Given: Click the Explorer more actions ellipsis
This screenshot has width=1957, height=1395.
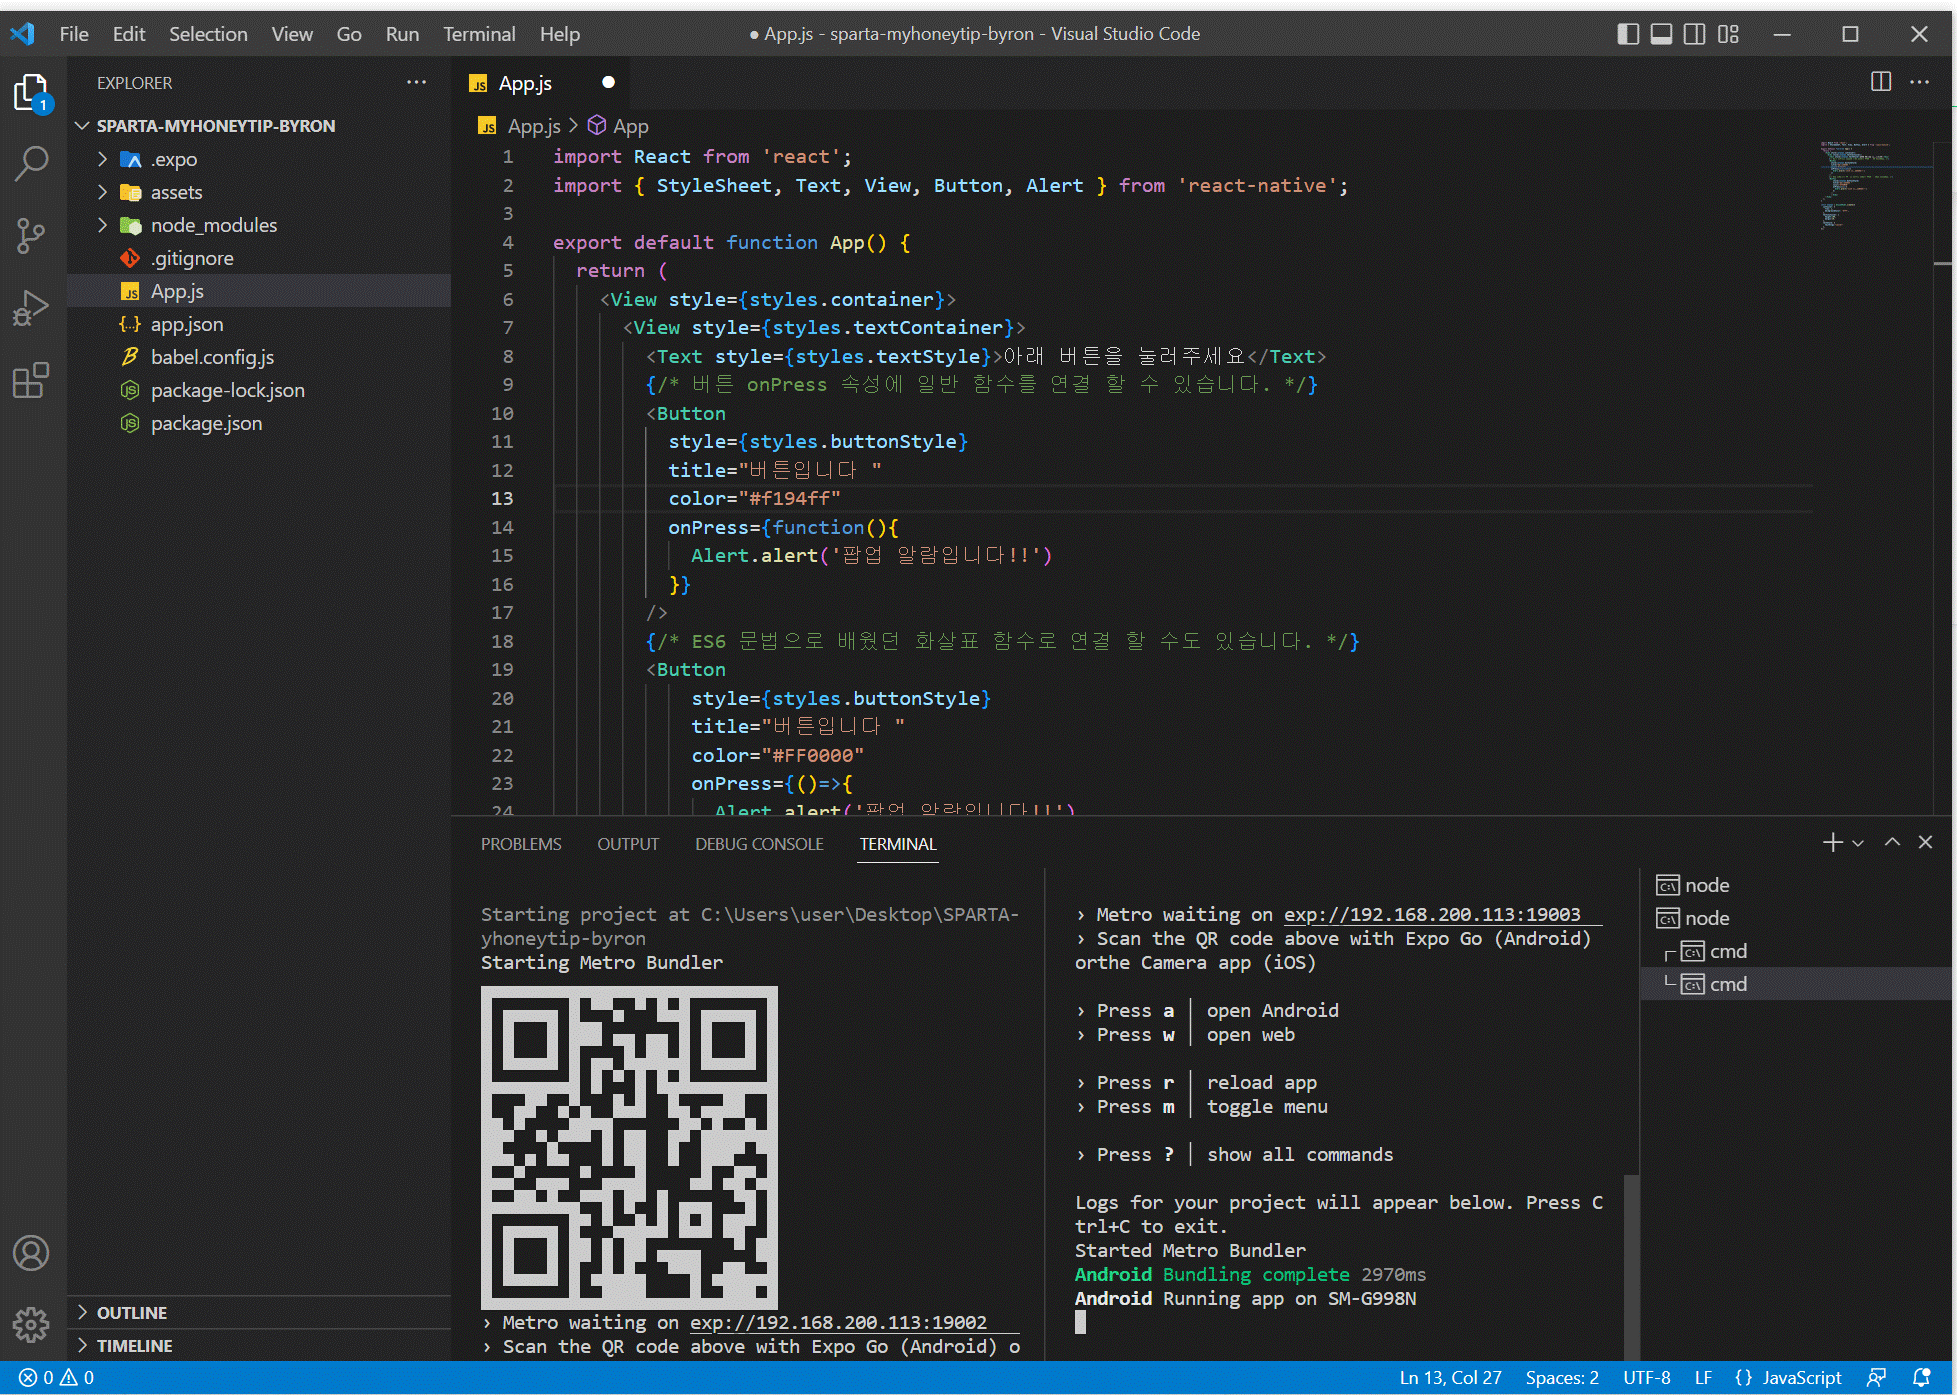Looking at the screenshot, I should [416, 83].
